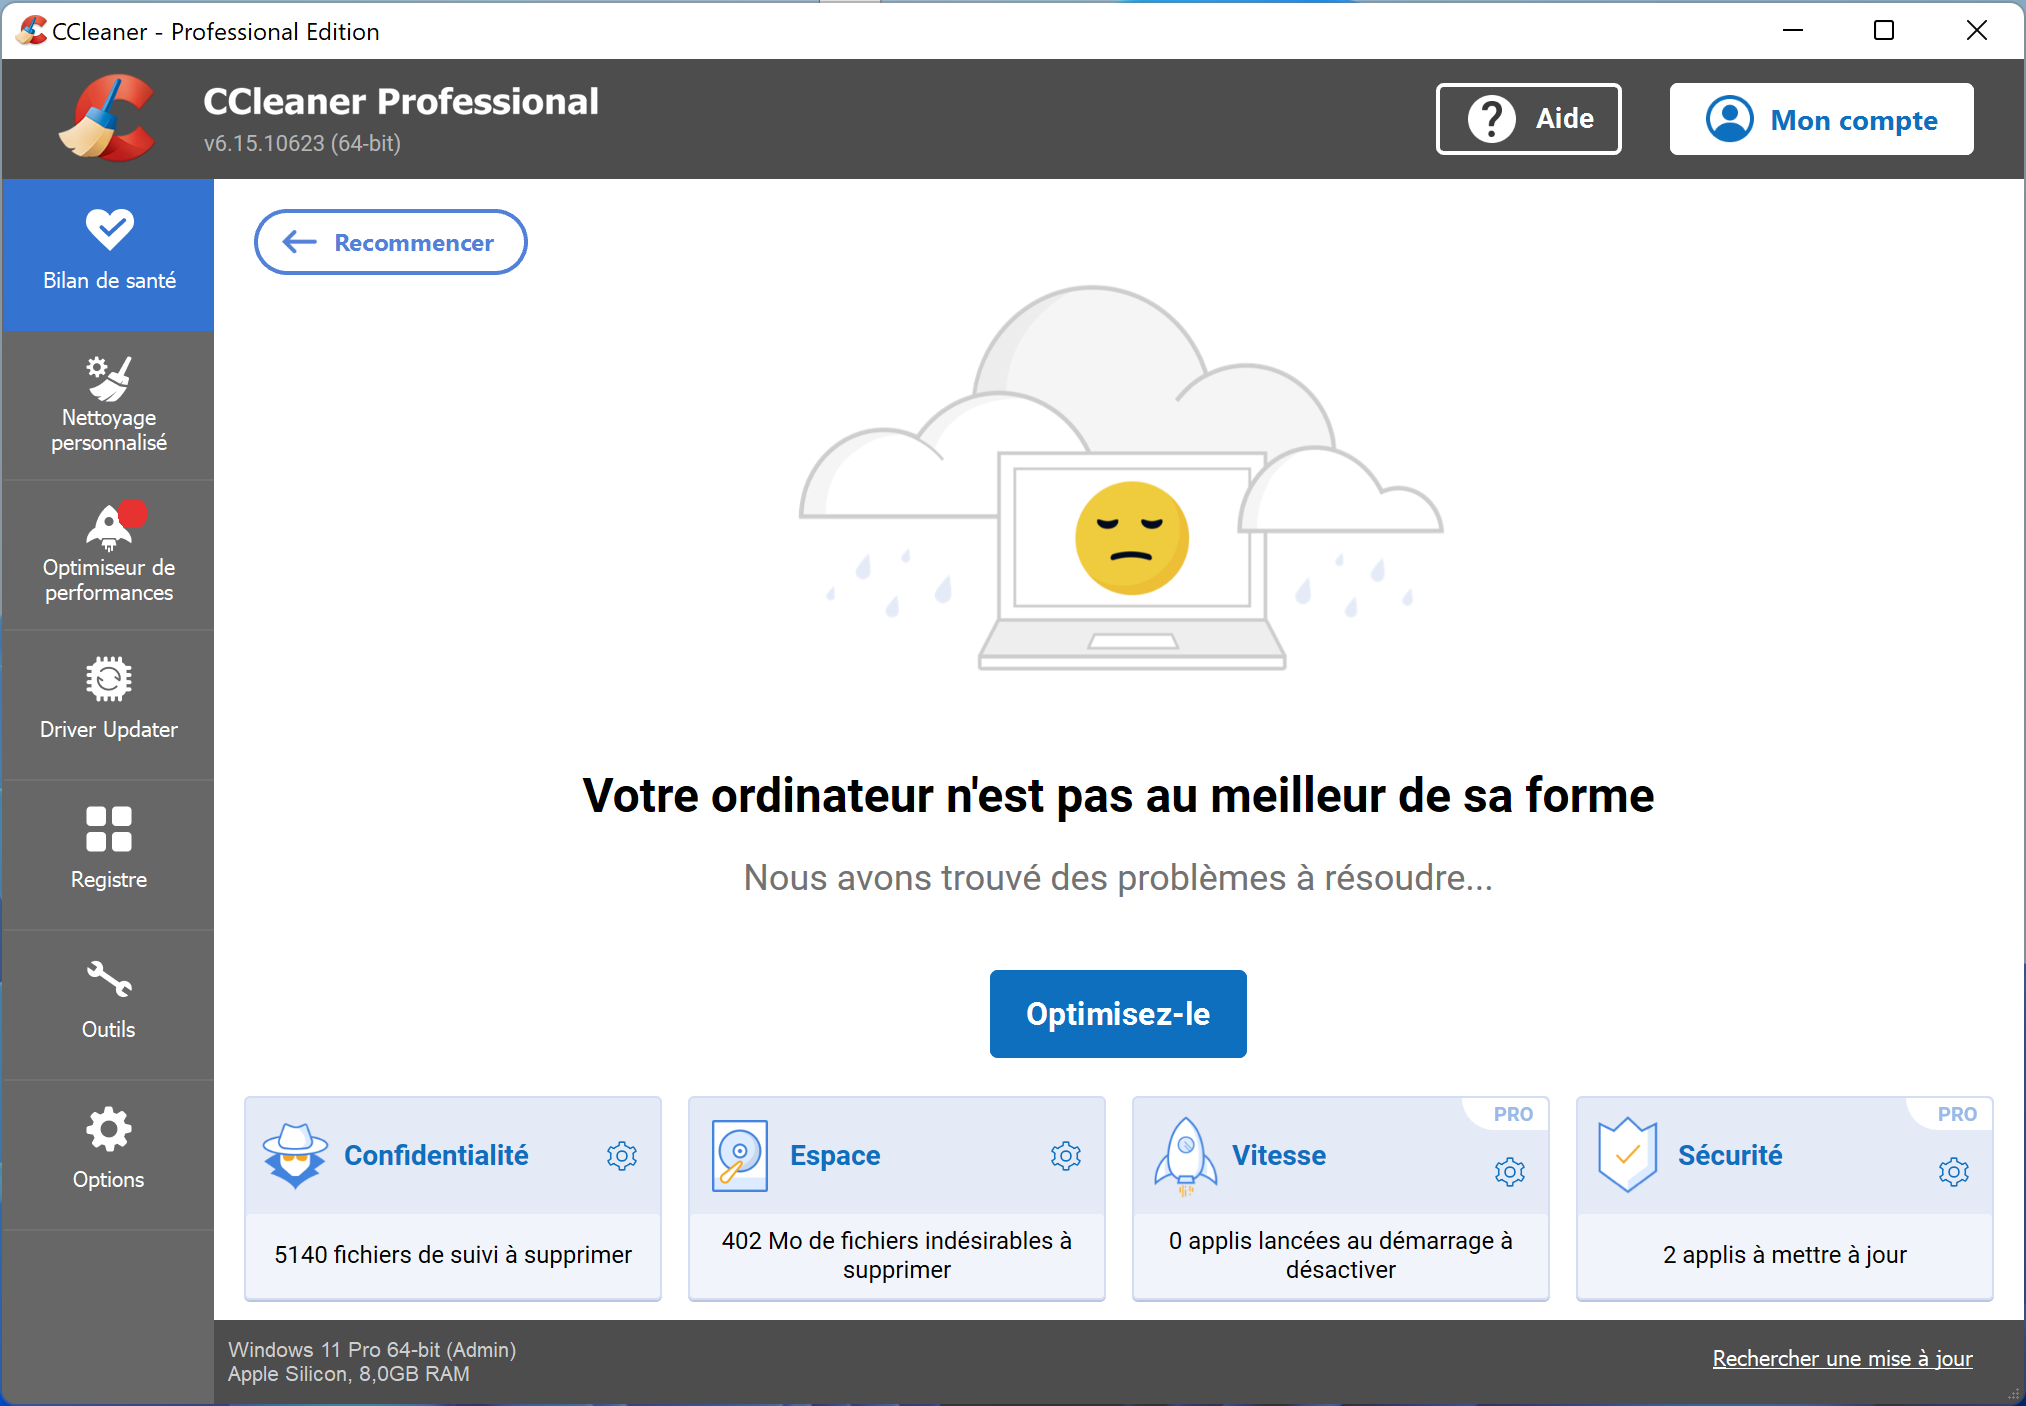This screenshot has height=1406, width=2026.
Task: Click Rechercher une mise à jour
Action: click(1841, 1358)
